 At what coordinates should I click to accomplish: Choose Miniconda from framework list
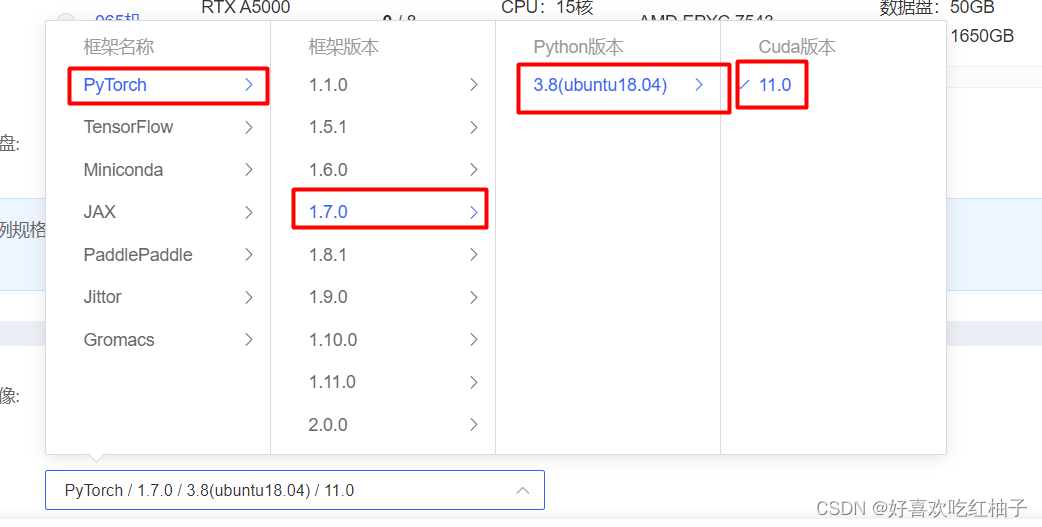coord(158,169)
